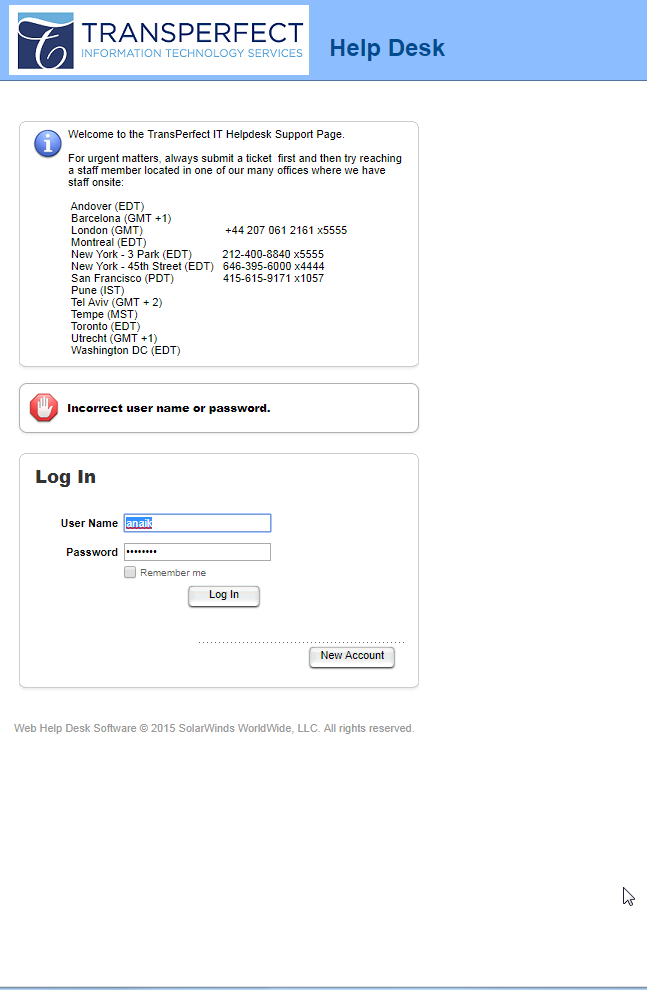Click the Help Desk heading
The height and width of the screenshot is (990, 647).
tap(387, 48)
